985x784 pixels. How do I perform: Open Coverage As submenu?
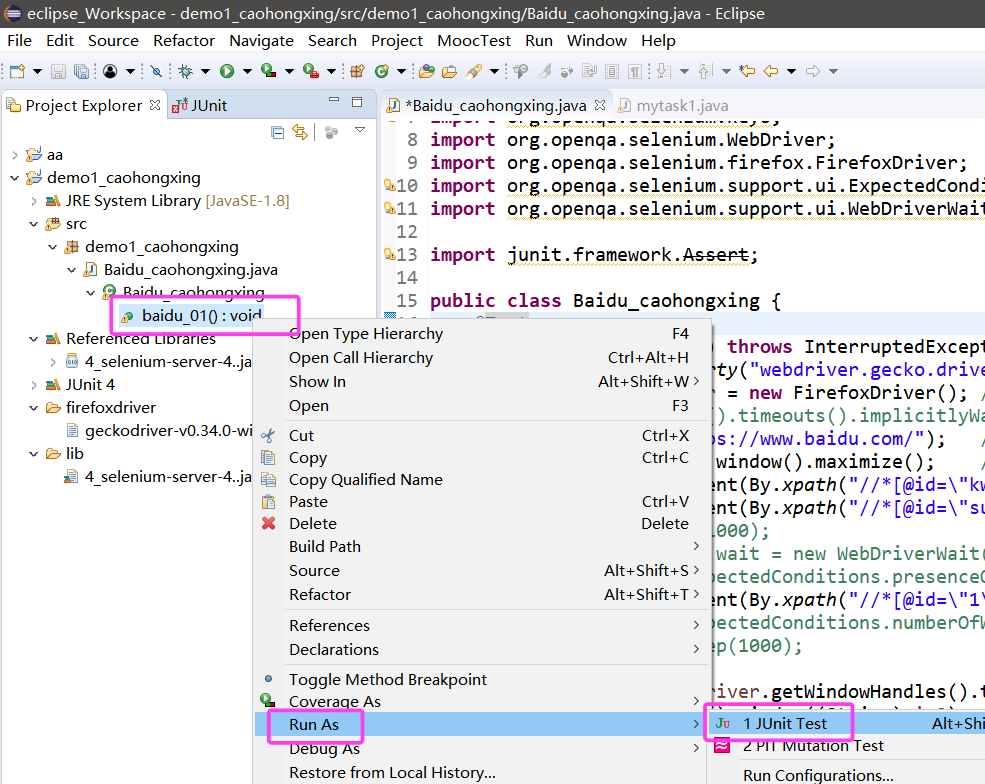click(x=481, y=702)
